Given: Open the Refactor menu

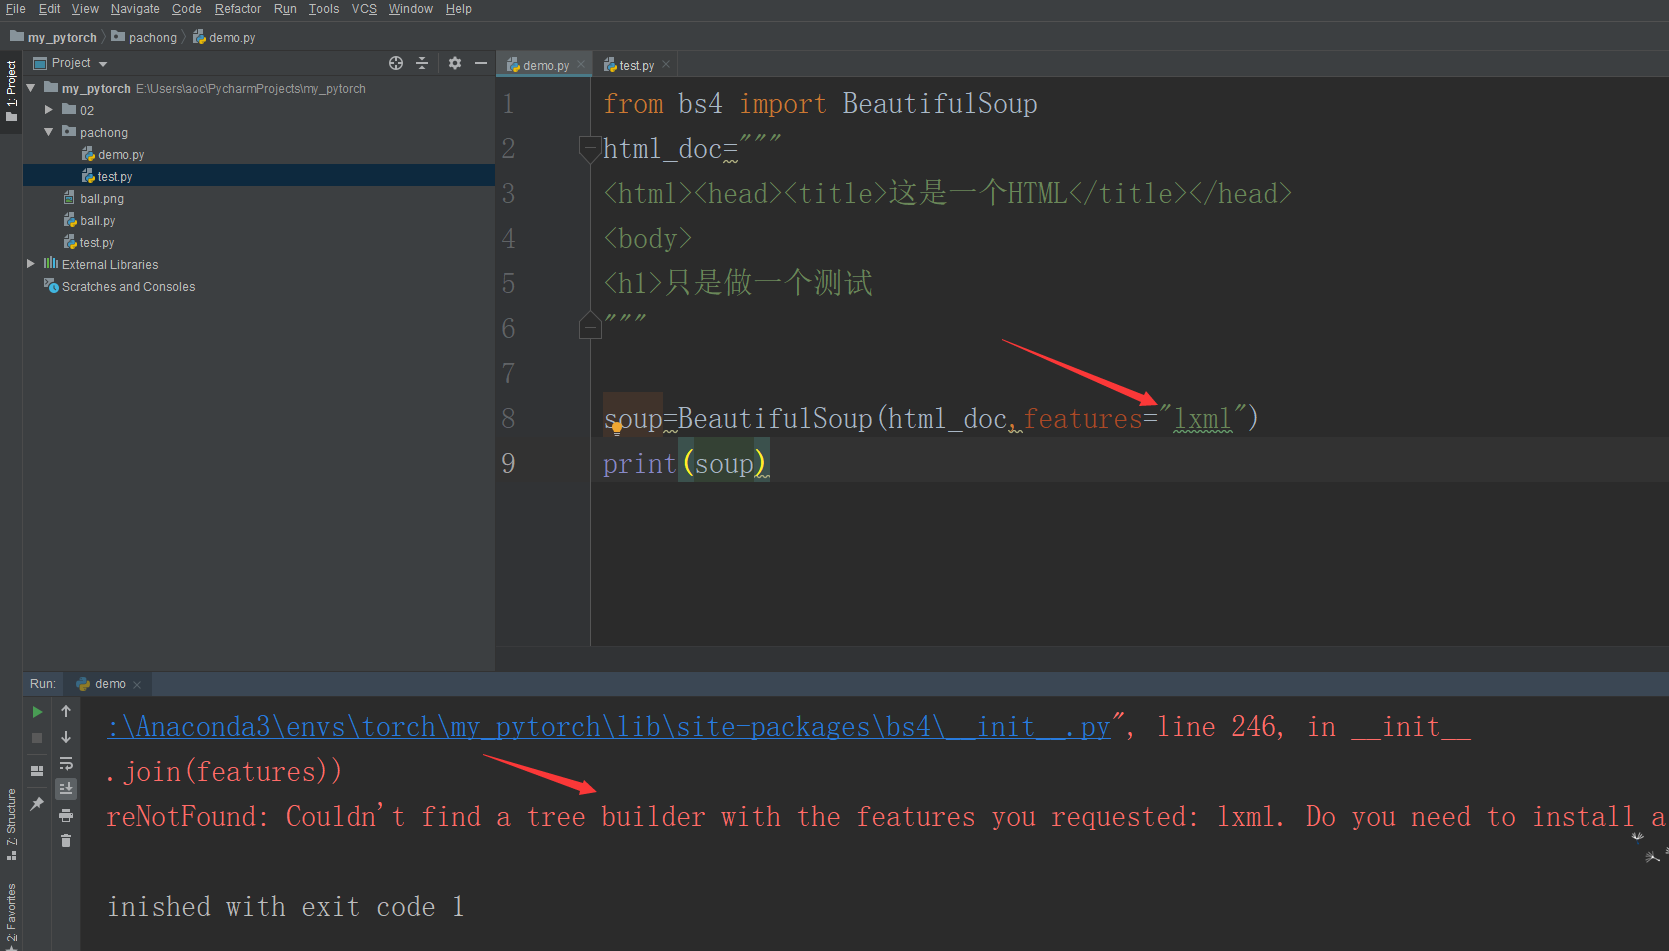Looking at the screenshot, I should point(238,9).
